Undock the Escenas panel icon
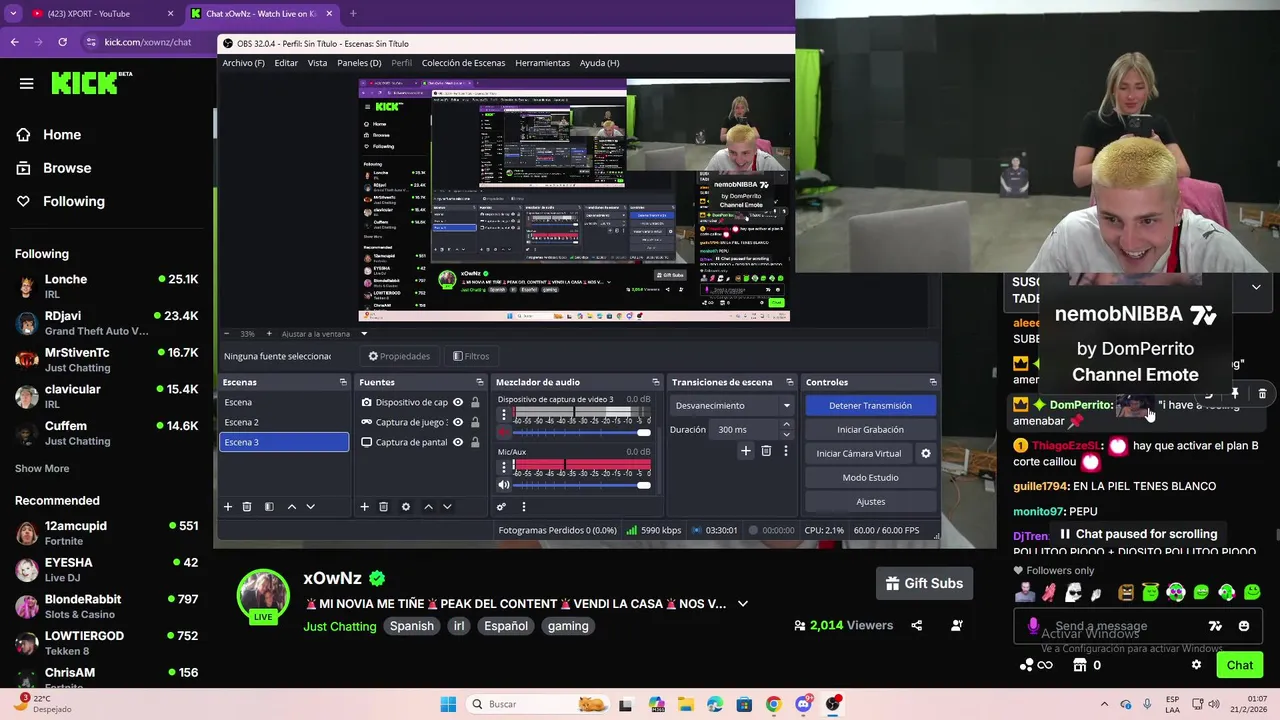Image resolution: width=1280 pixels, height=720 pixels. (343, 382)
